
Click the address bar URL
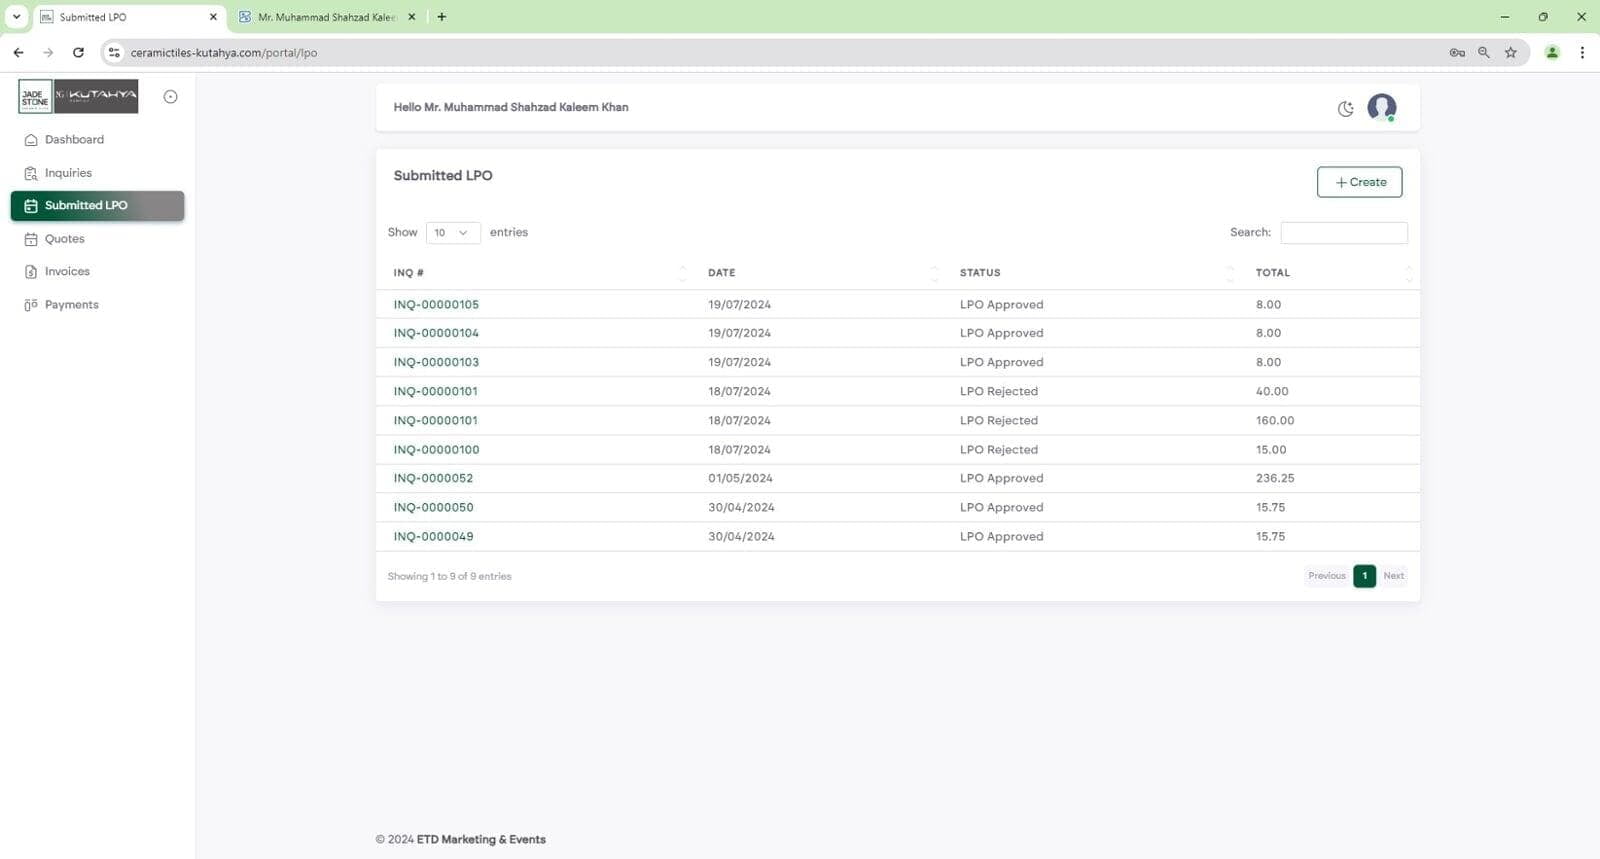point(224,53)
